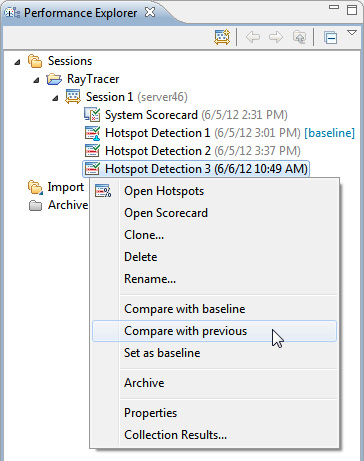Select the Sessions tree label

tap(70, 61)
